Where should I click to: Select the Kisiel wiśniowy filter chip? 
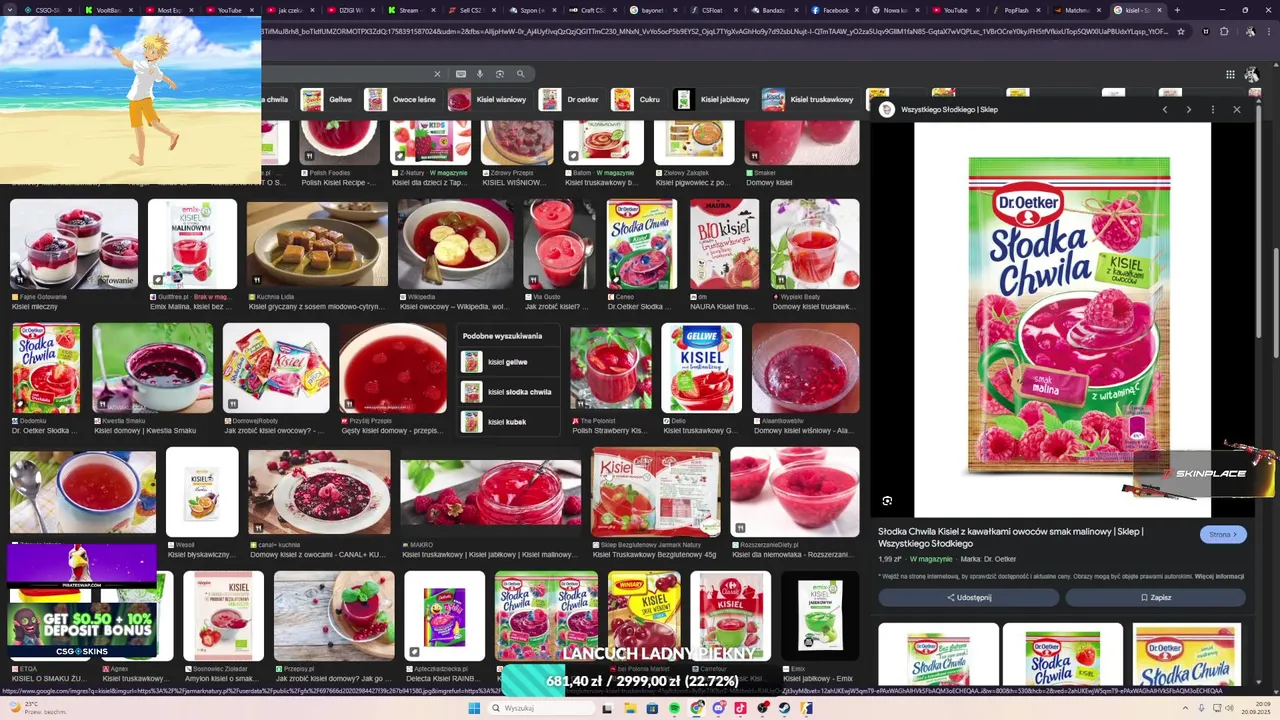point(488,100)
